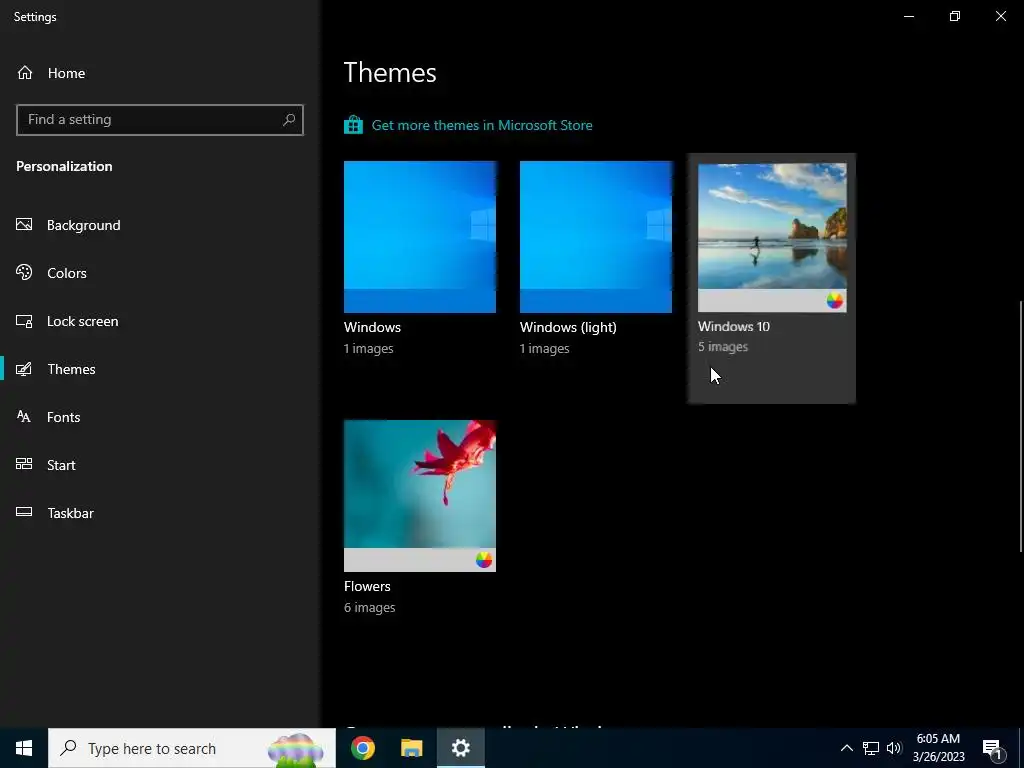
Task: Click the Themes brush icon in sidebar
Action: (x=24, y=369)
